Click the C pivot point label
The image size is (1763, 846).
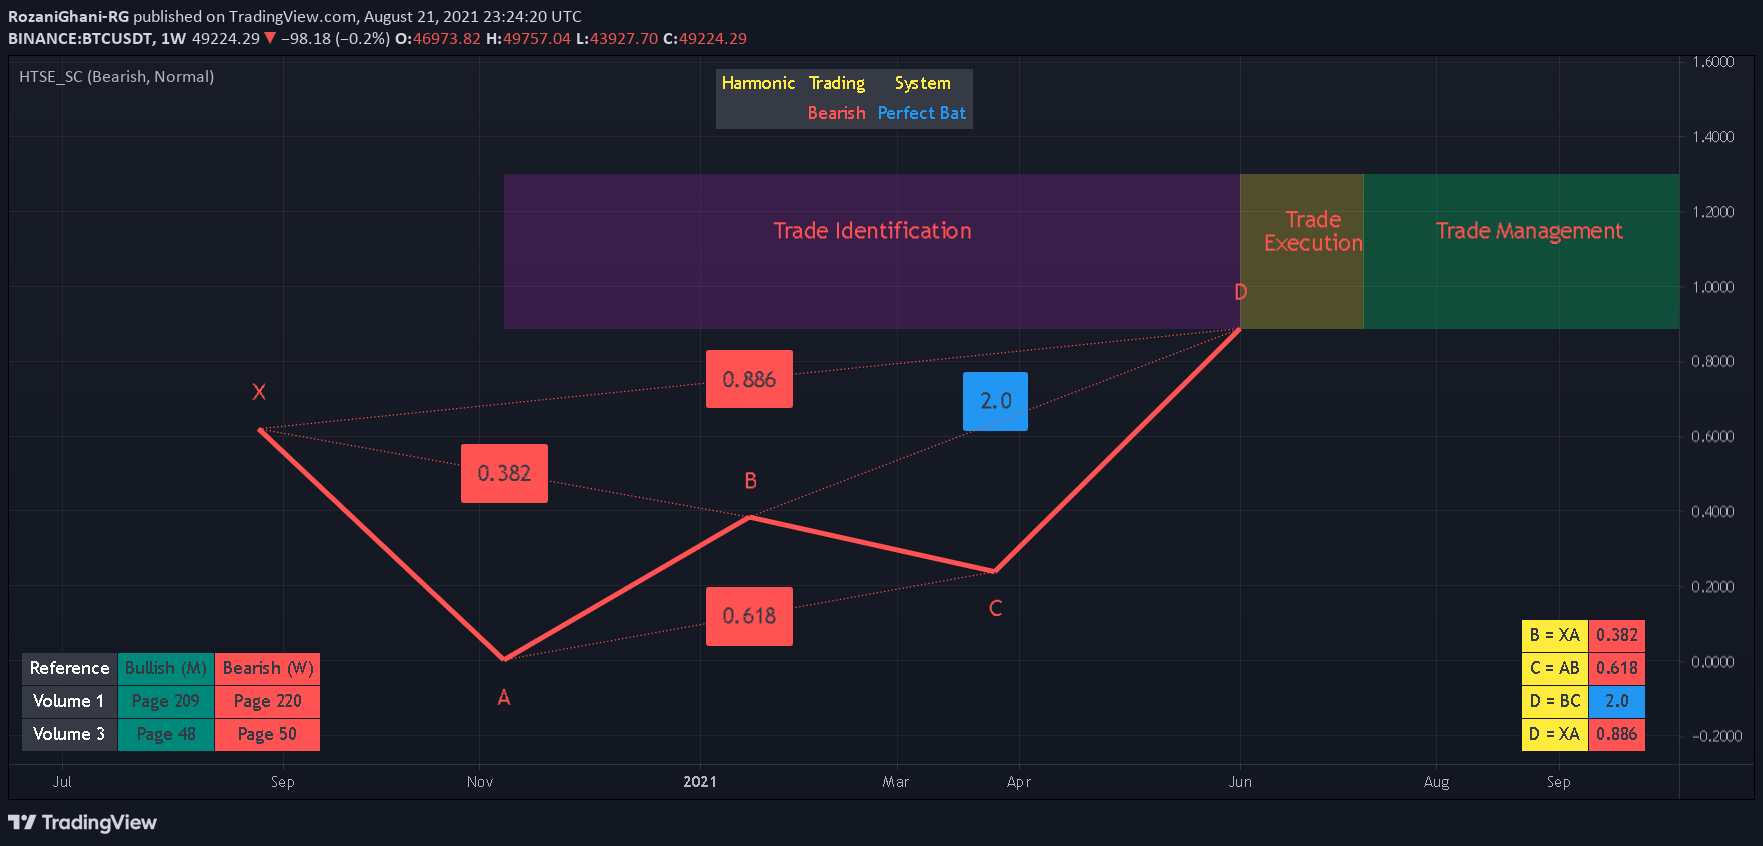pyautogui.click(x=995, y=608)
